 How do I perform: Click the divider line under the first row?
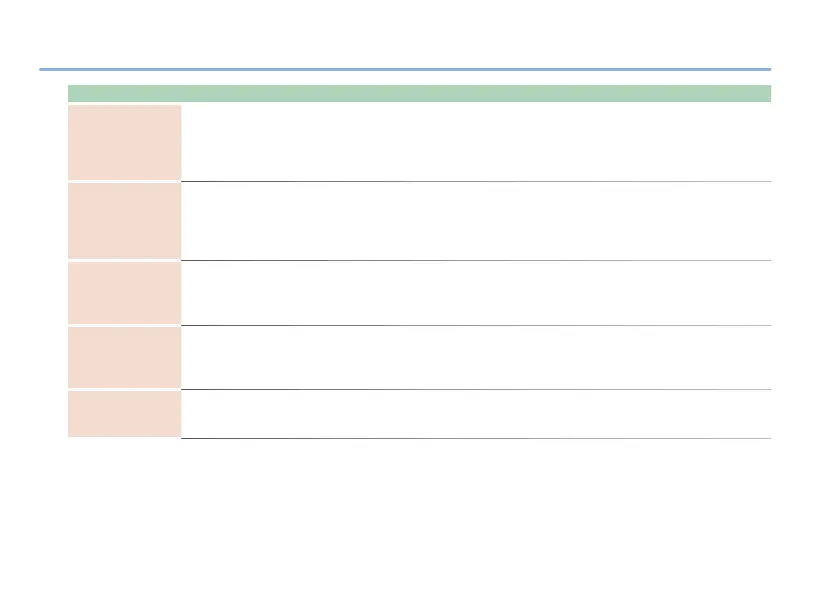click(475, 181)
